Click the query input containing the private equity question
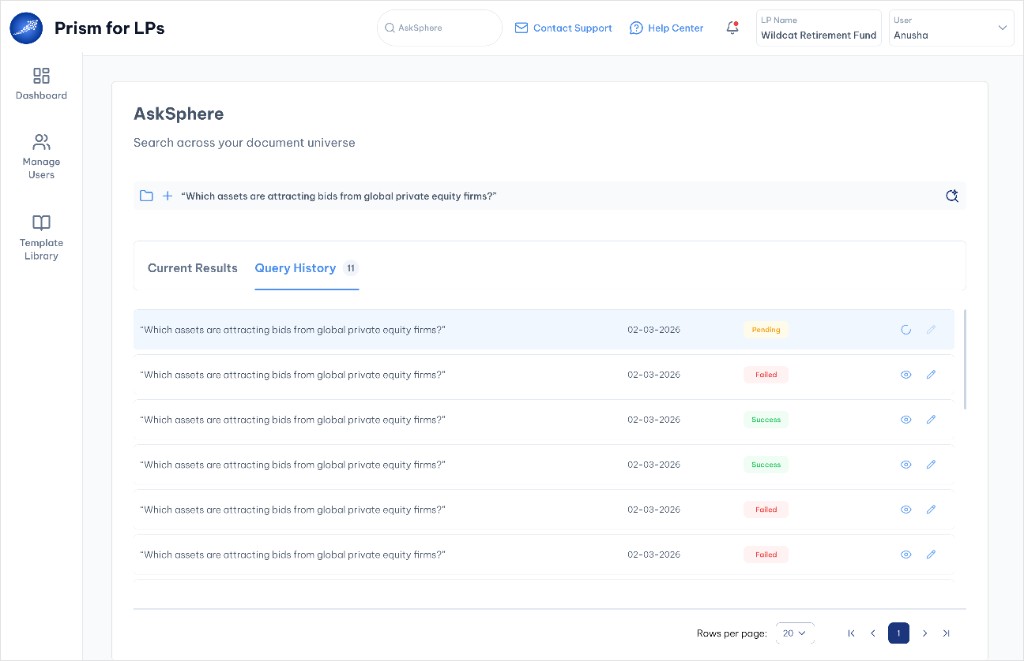The height and width of the screenshot is (661, 1024). coord(549,196)
